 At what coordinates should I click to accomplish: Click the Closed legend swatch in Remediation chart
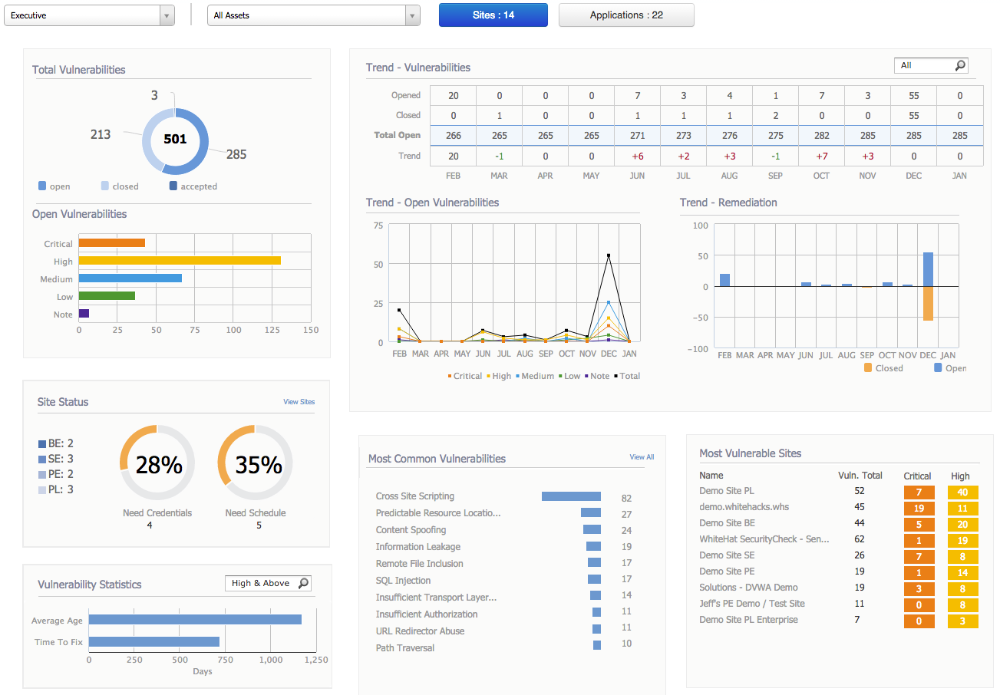[868, 368]
